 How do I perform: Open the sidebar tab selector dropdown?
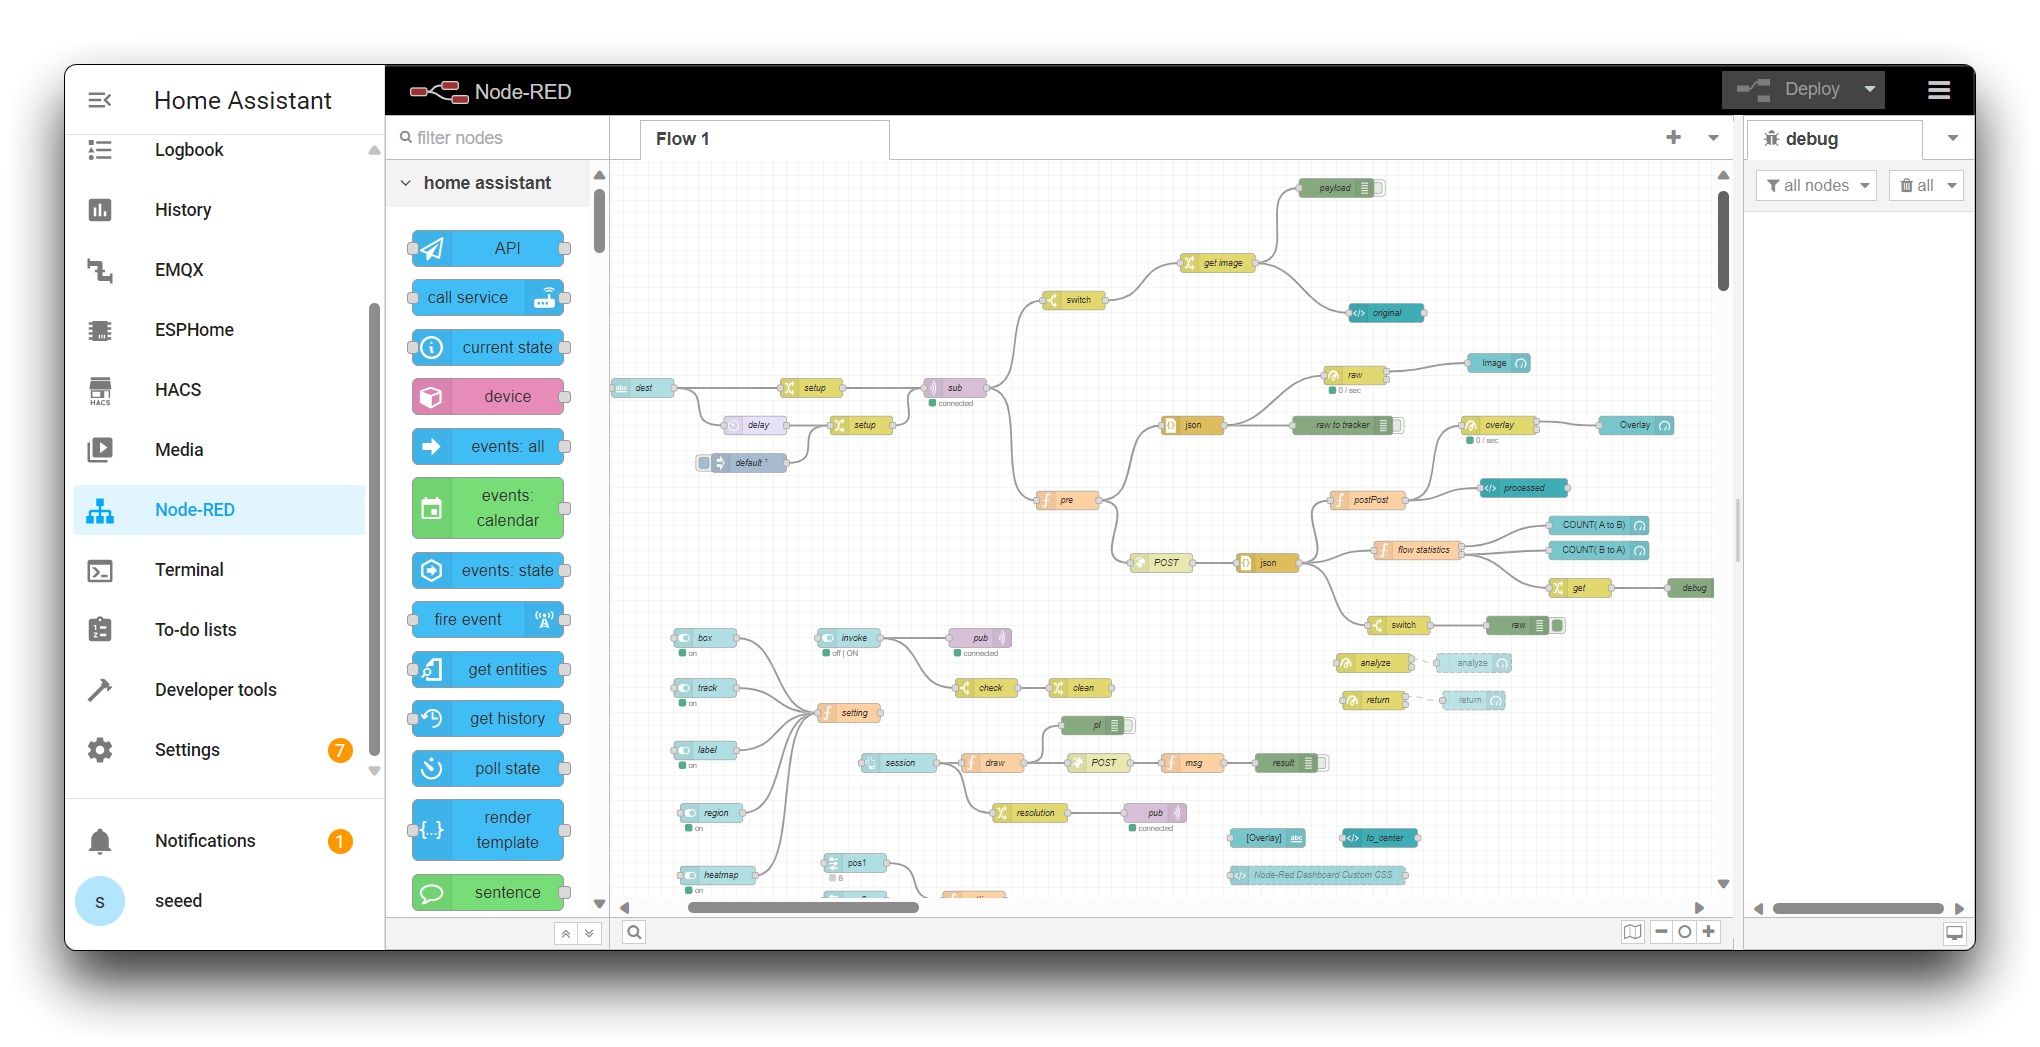(x=1953, y=138)
